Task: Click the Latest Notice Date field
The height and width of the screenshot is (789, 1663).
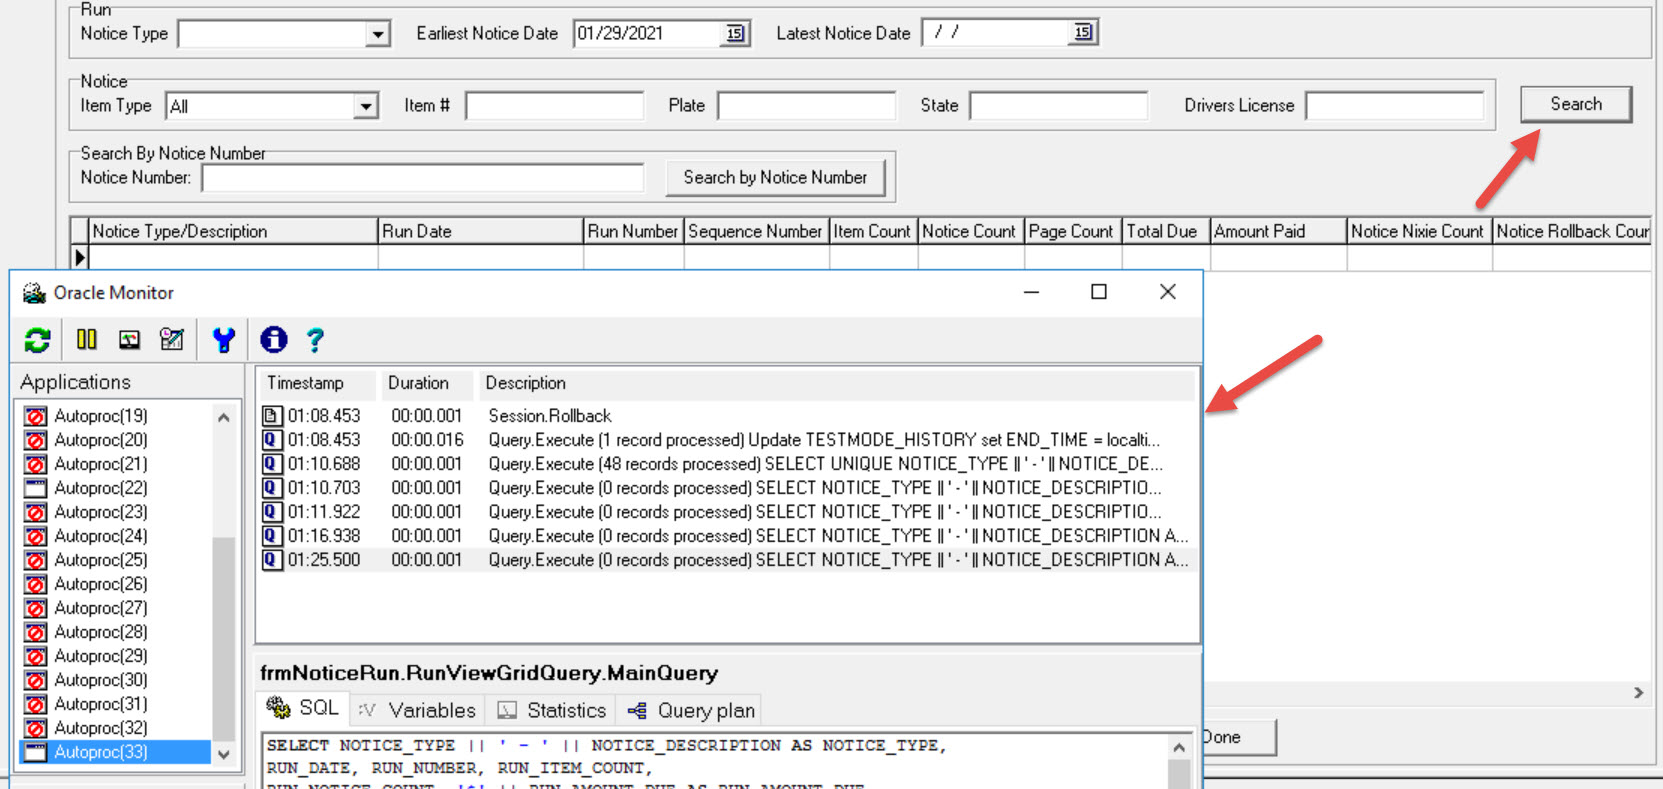Action: pos(997,32)
